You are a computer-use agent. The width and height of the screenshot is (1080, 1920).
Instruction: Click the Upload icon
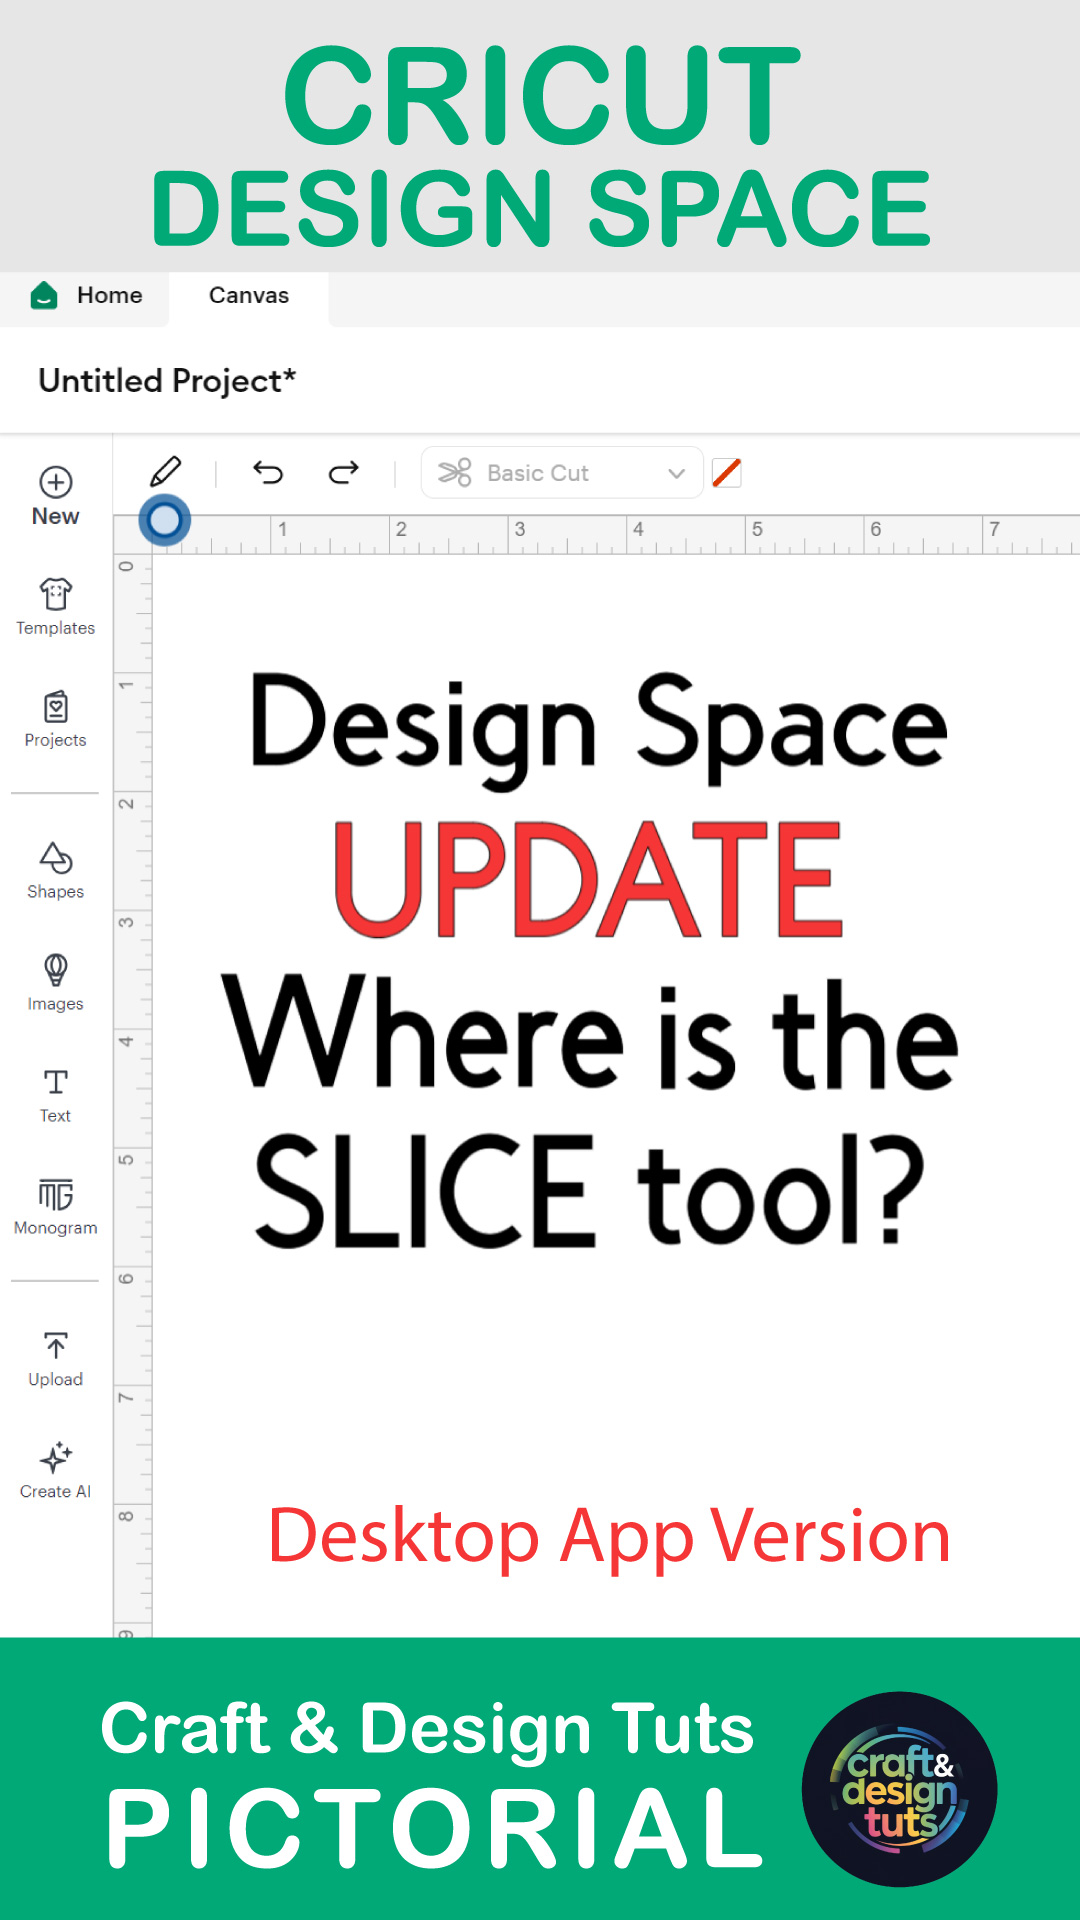pos(55,1346)
